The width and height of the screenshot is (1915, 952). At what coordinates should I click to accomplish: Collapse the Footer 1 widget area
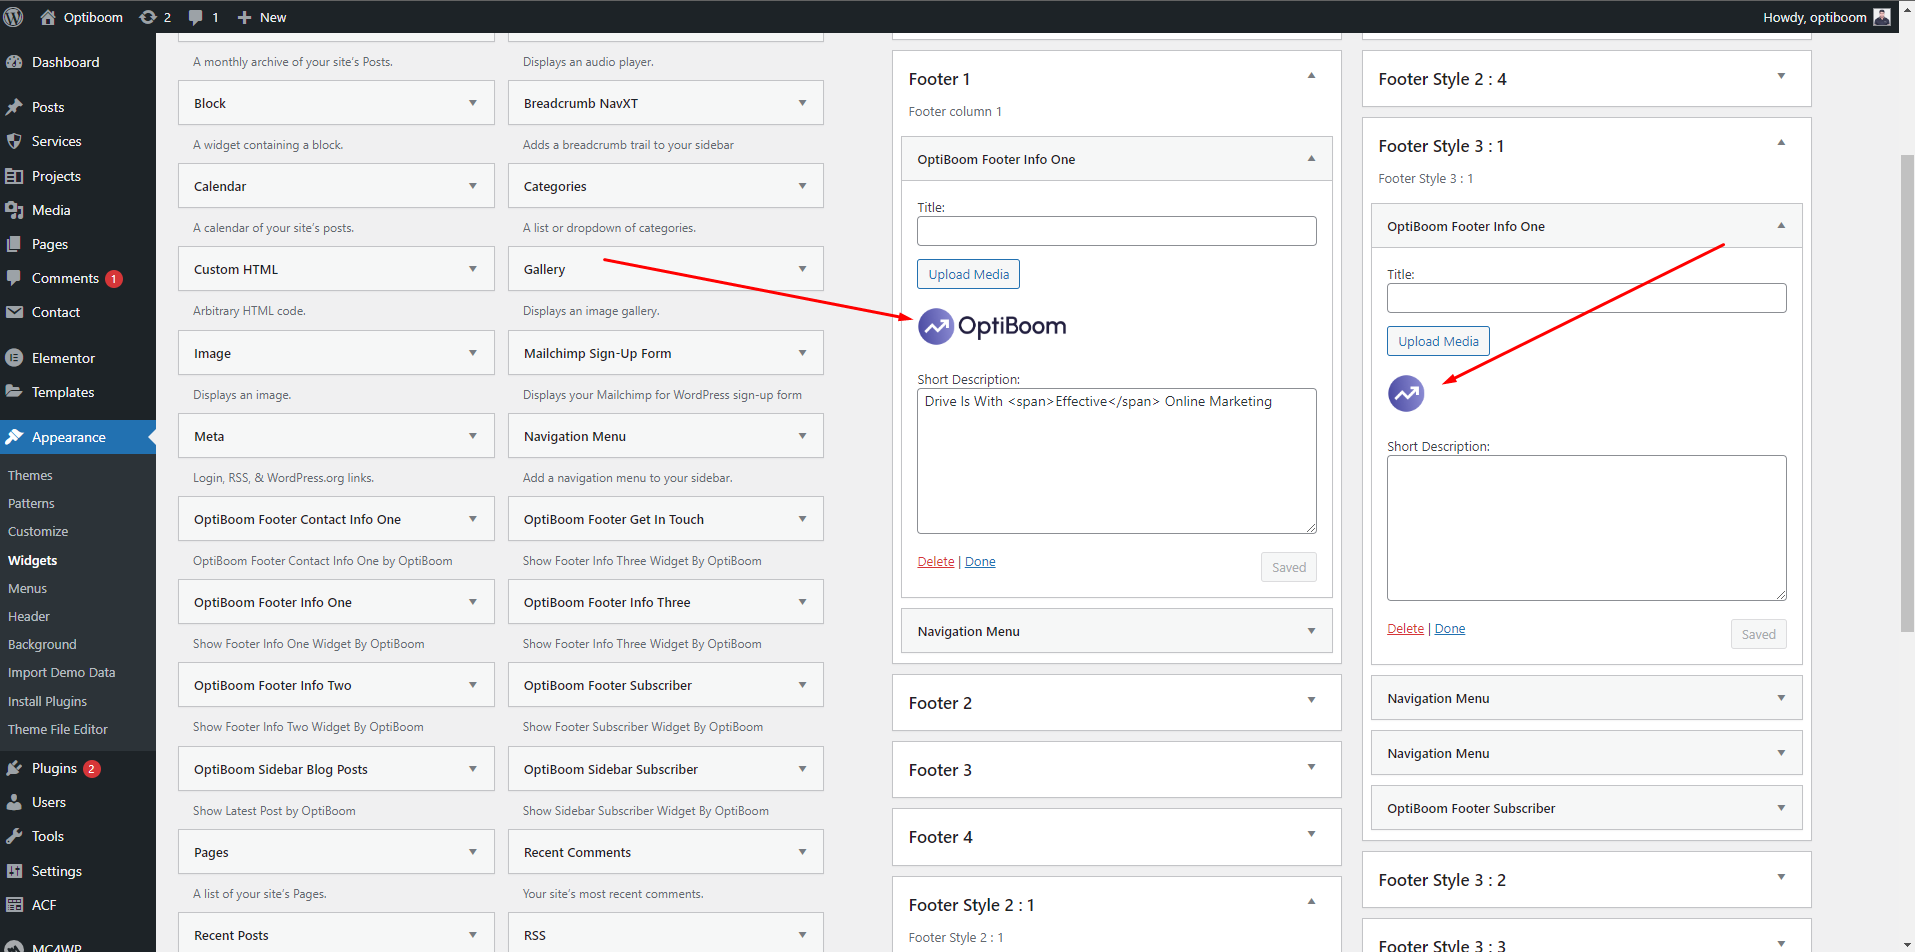tap(1311, 76)
